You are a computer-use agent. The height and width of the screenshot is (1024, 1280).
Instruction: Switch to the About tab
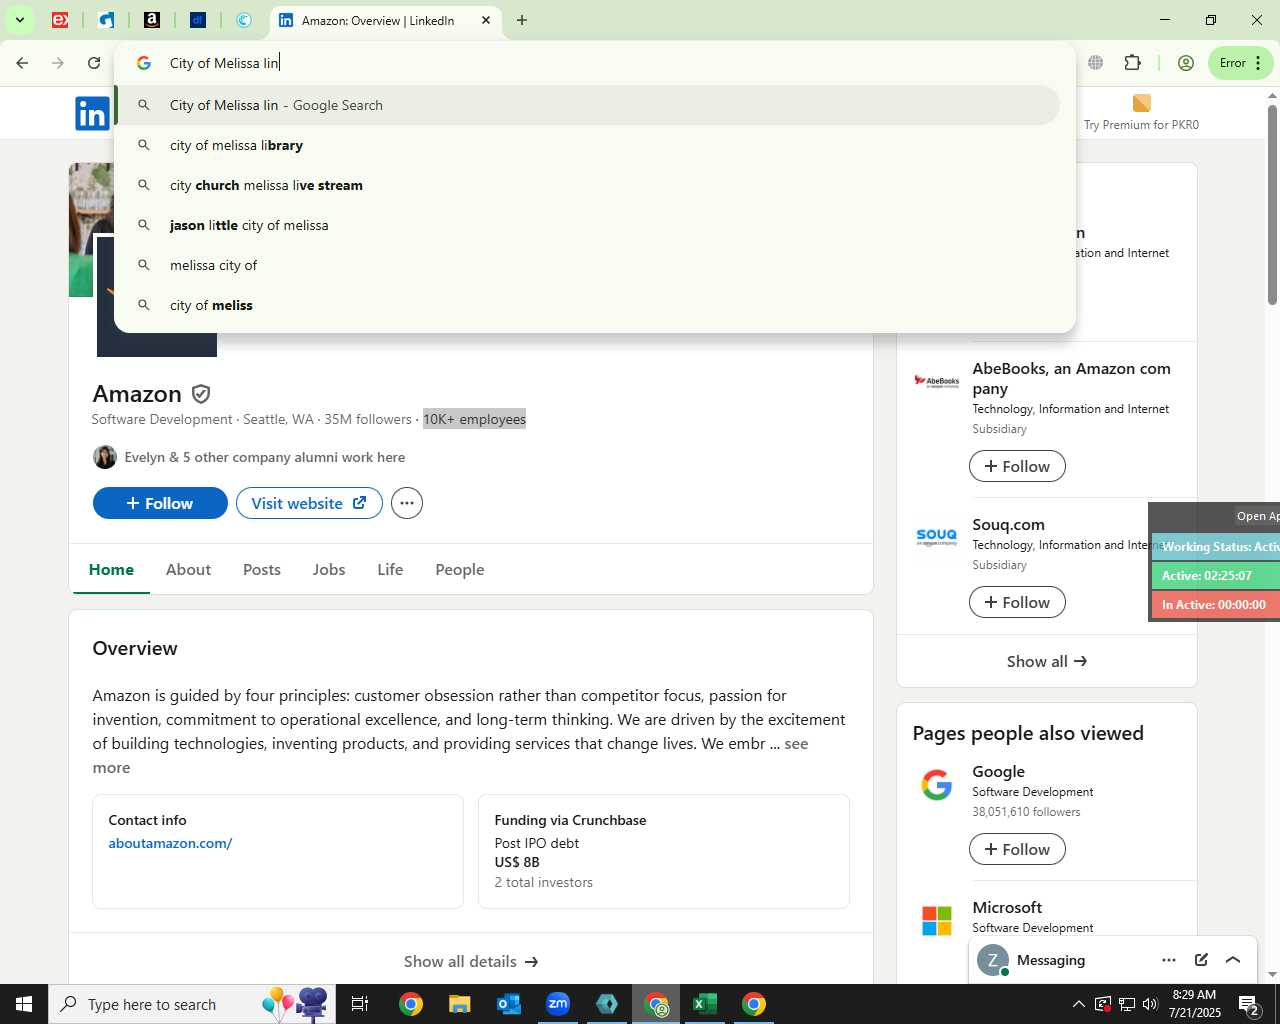(188, 569)
